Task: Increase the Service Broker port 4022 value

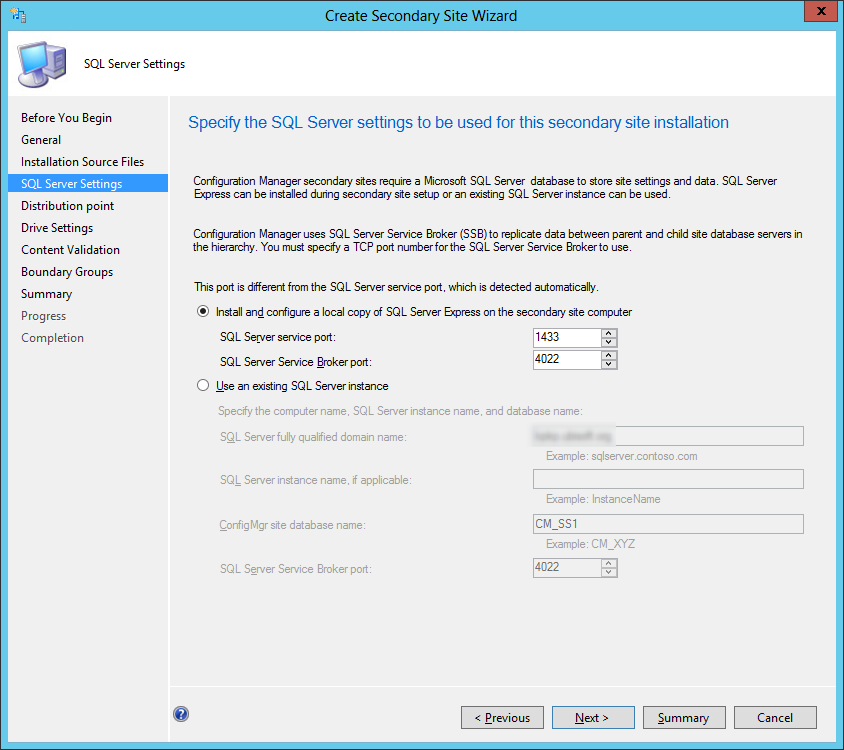Action: coord(609,355)
